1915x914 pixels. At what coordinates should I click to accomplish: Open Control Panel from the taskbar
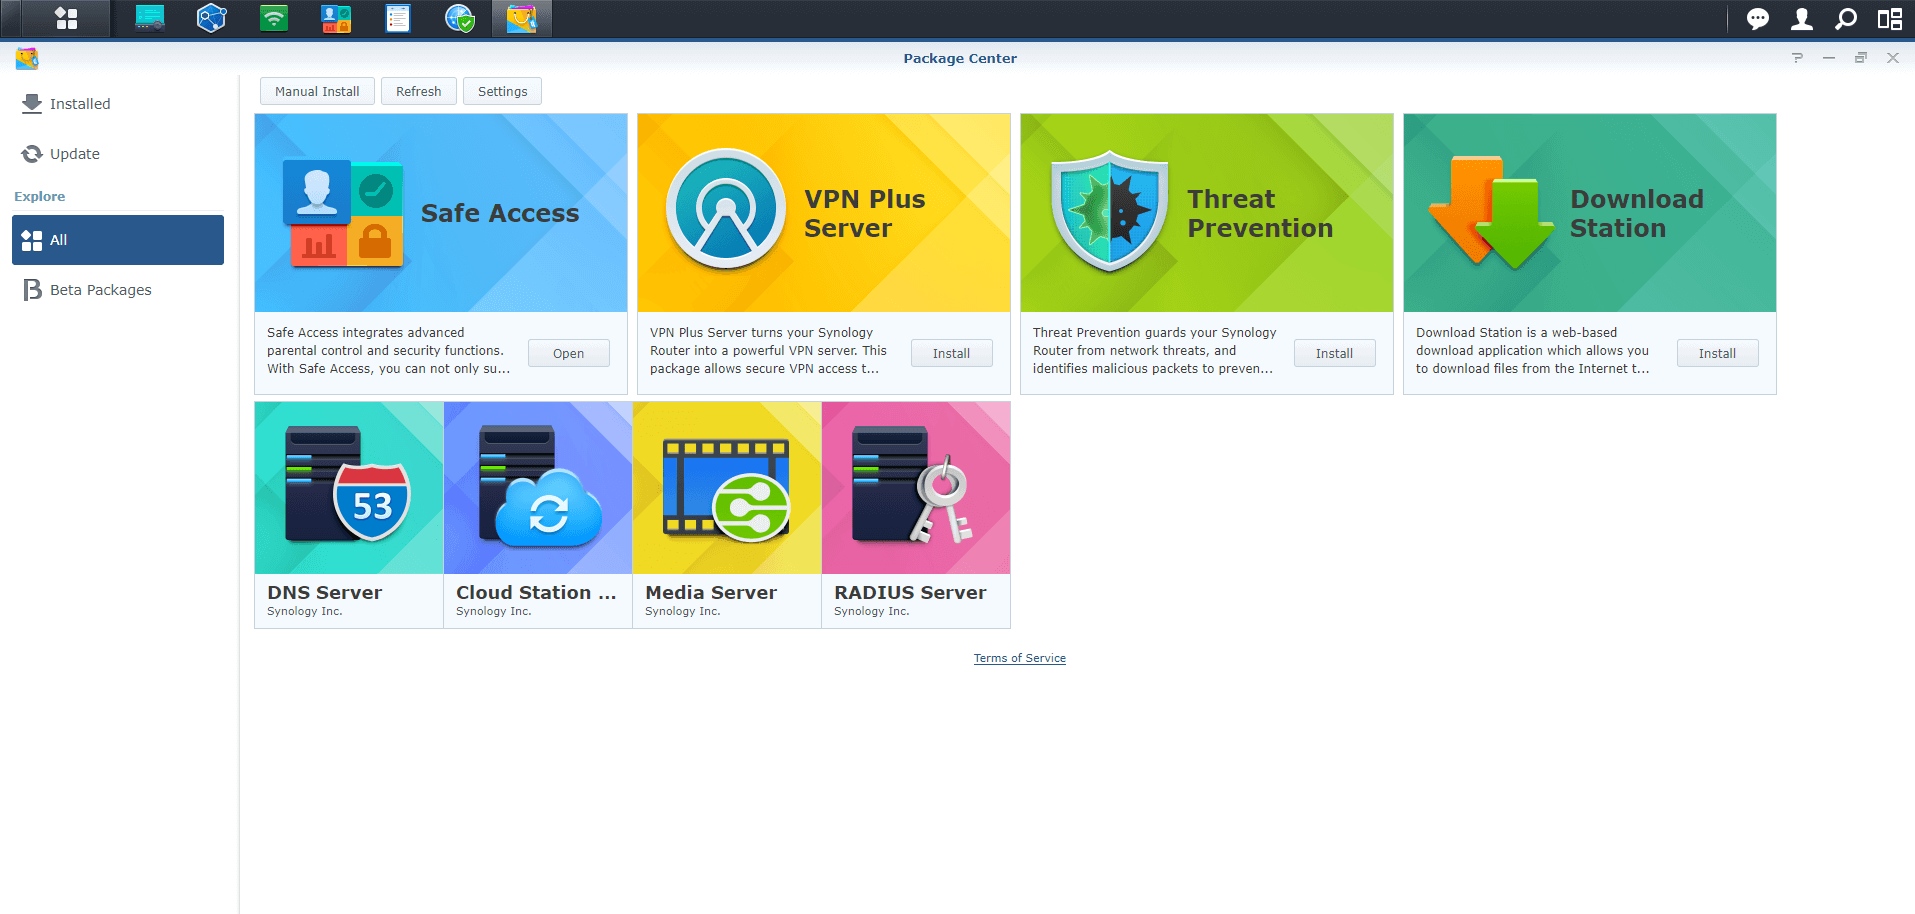click(150, 18)
